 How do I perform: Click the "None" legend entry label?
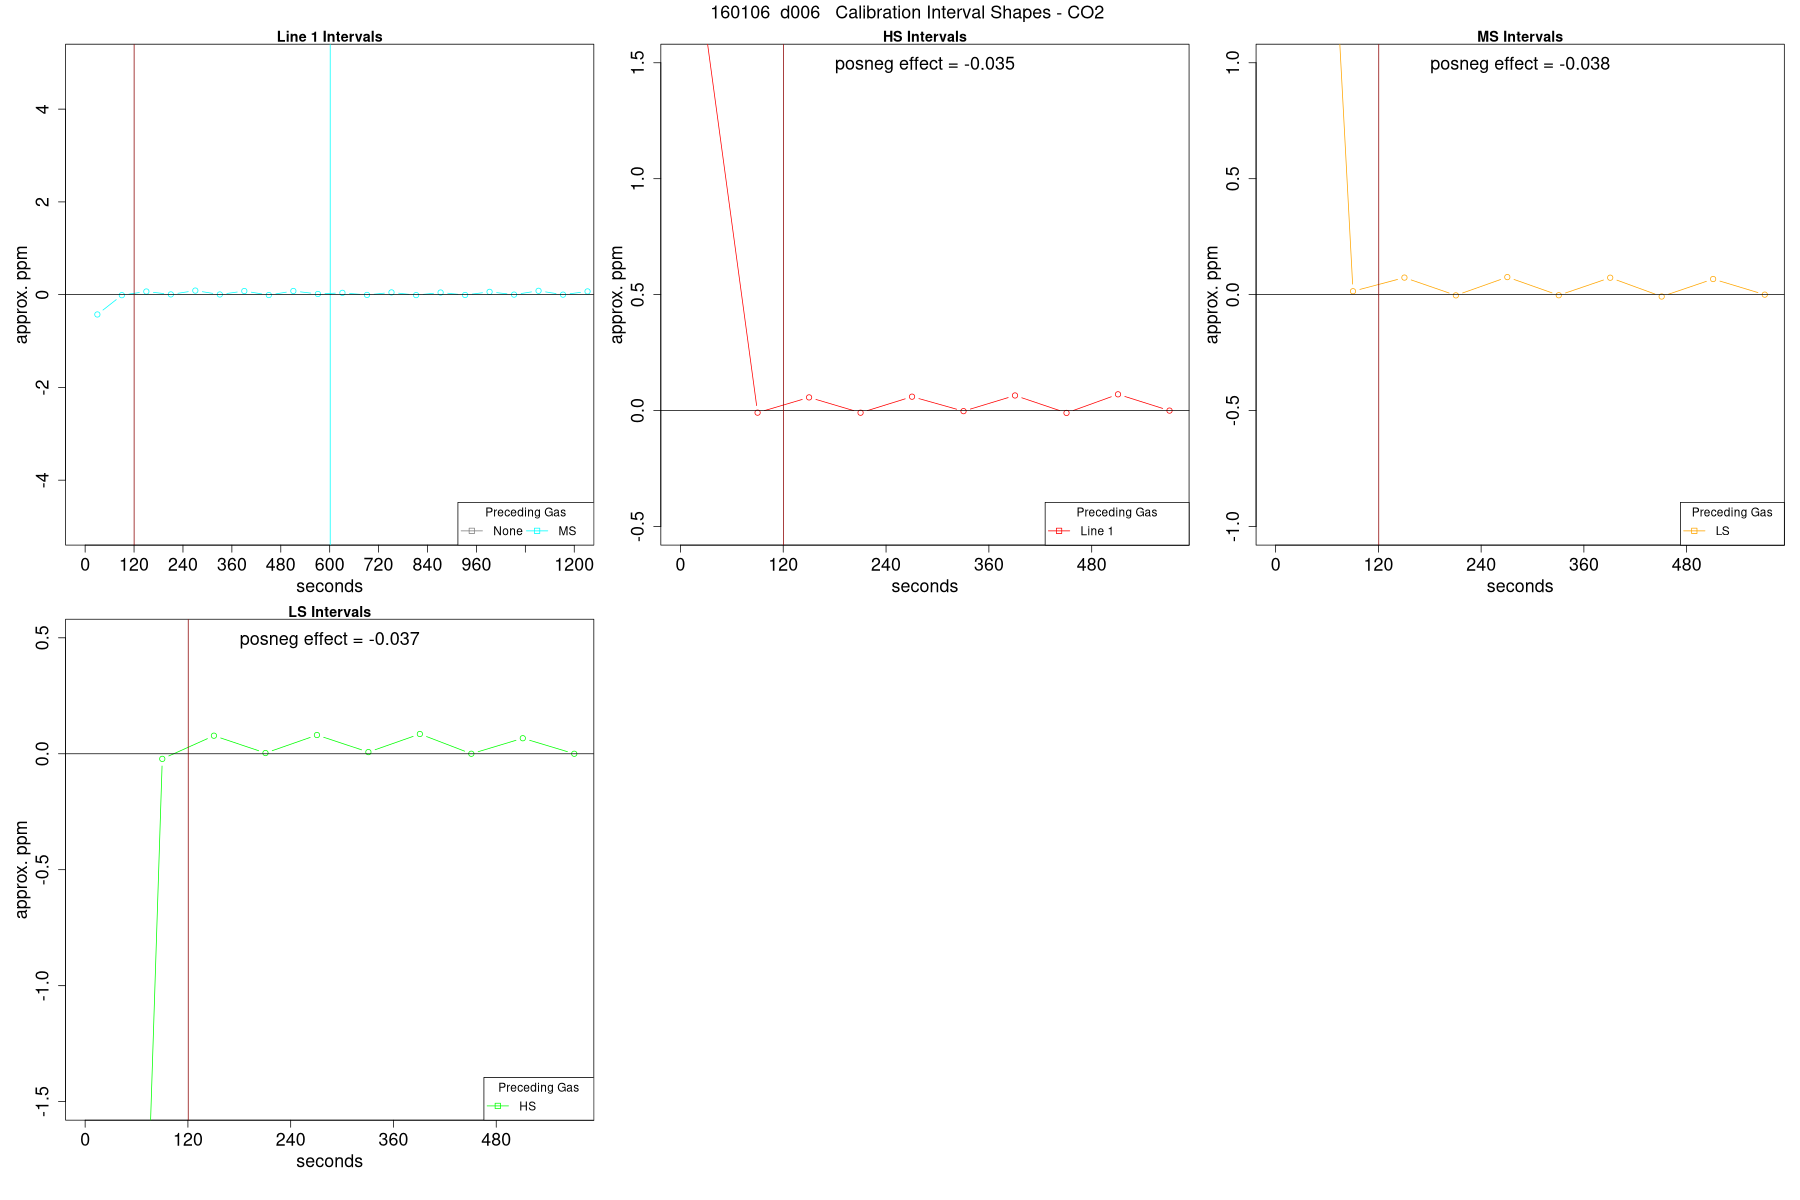(507, 531)
